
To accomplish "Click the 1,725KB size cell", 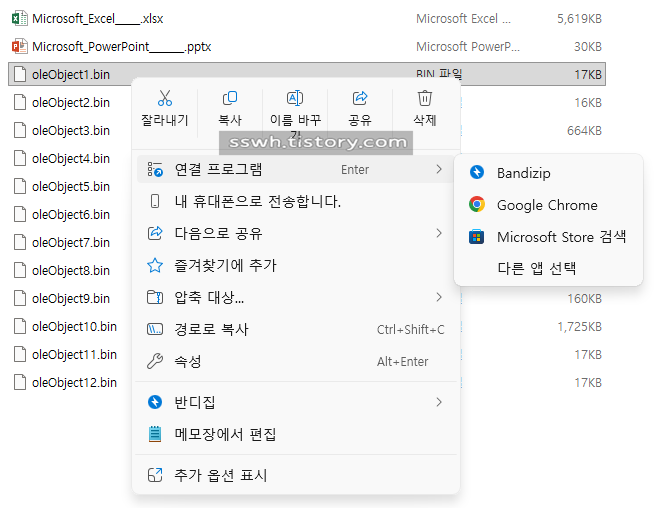I will pos(579,327).
